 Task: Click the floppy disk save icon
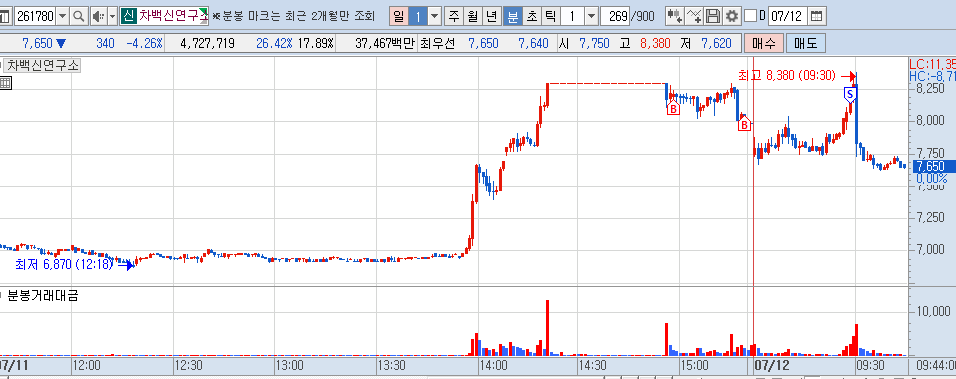pos(712,16)
